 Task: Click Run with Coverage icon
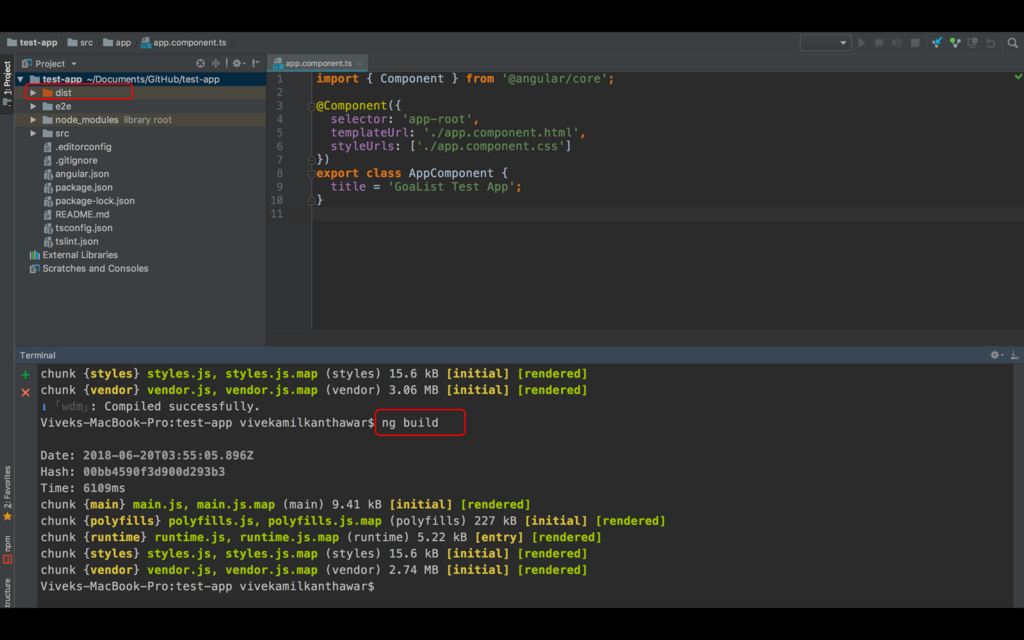coord(897,42)
